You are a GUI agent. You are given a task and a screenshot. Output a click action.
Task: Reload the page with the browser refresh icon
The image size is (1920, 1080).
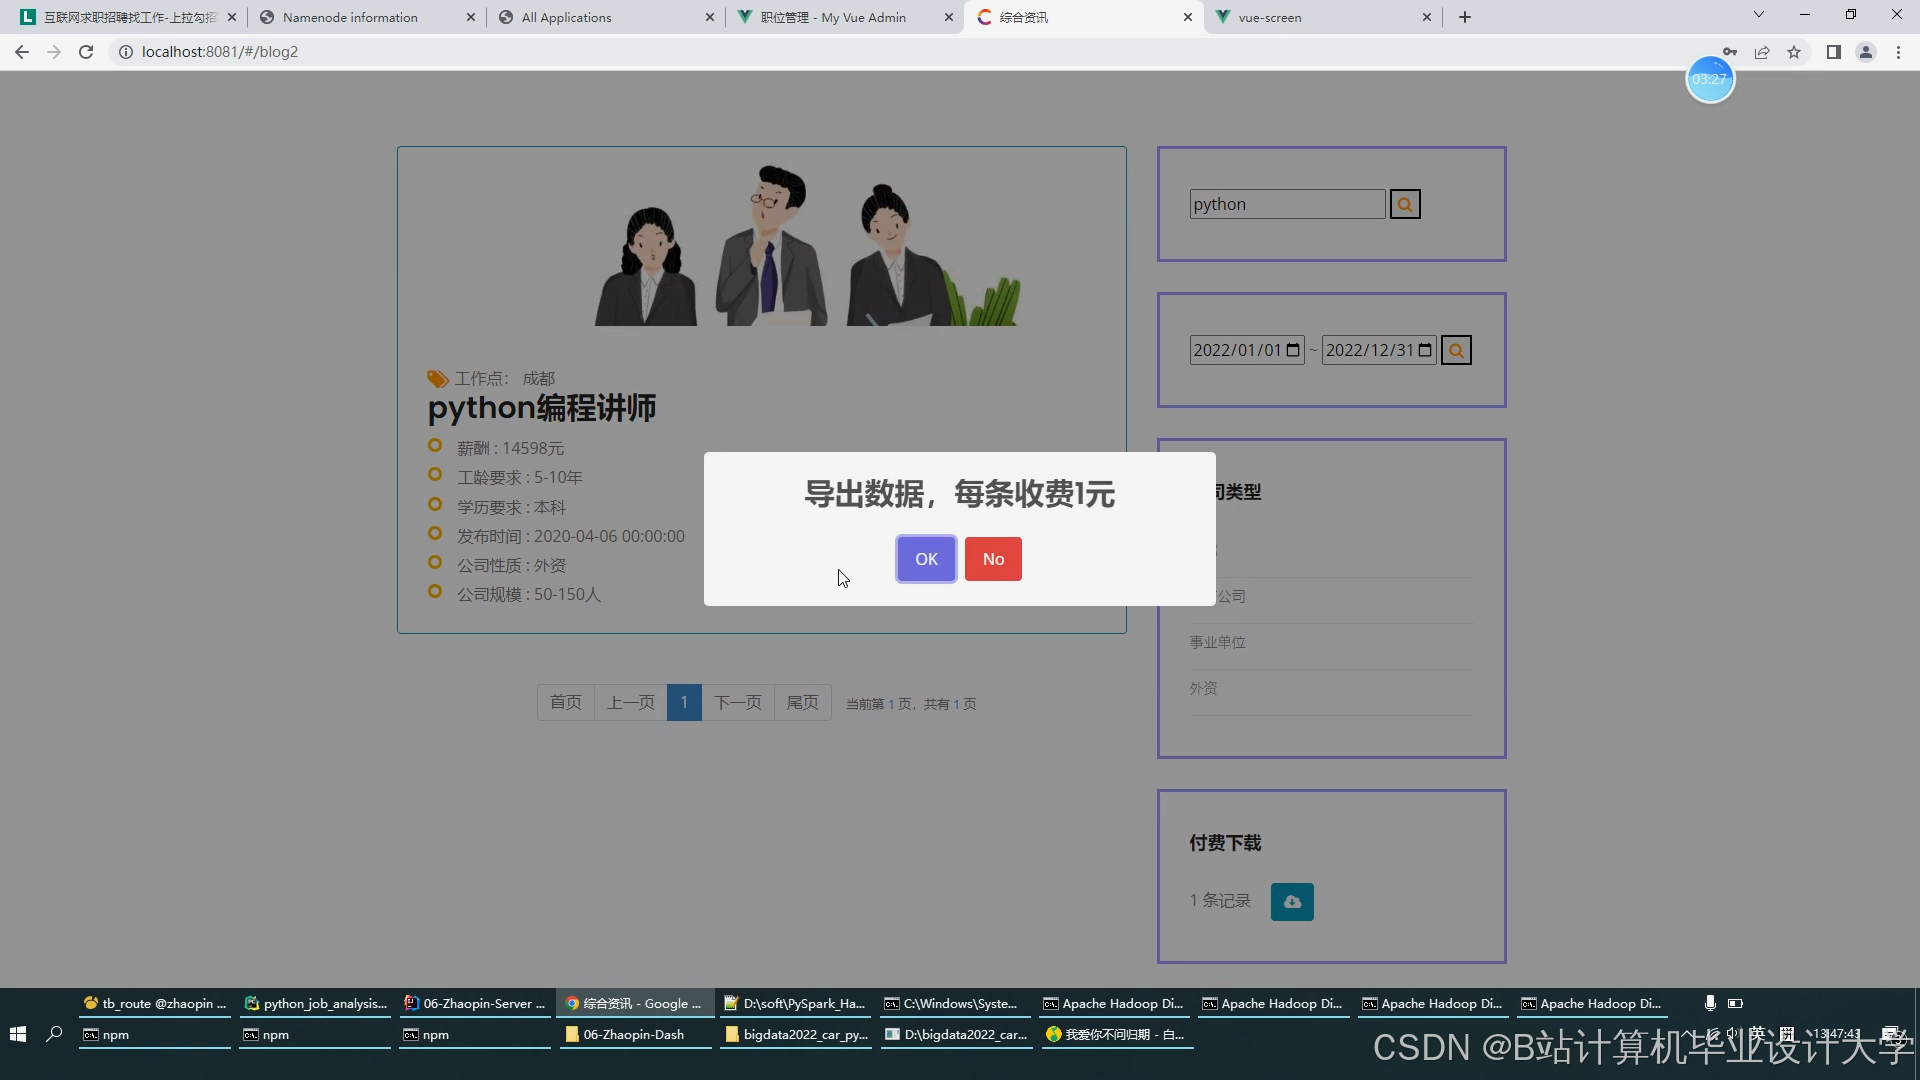point(86,52)
